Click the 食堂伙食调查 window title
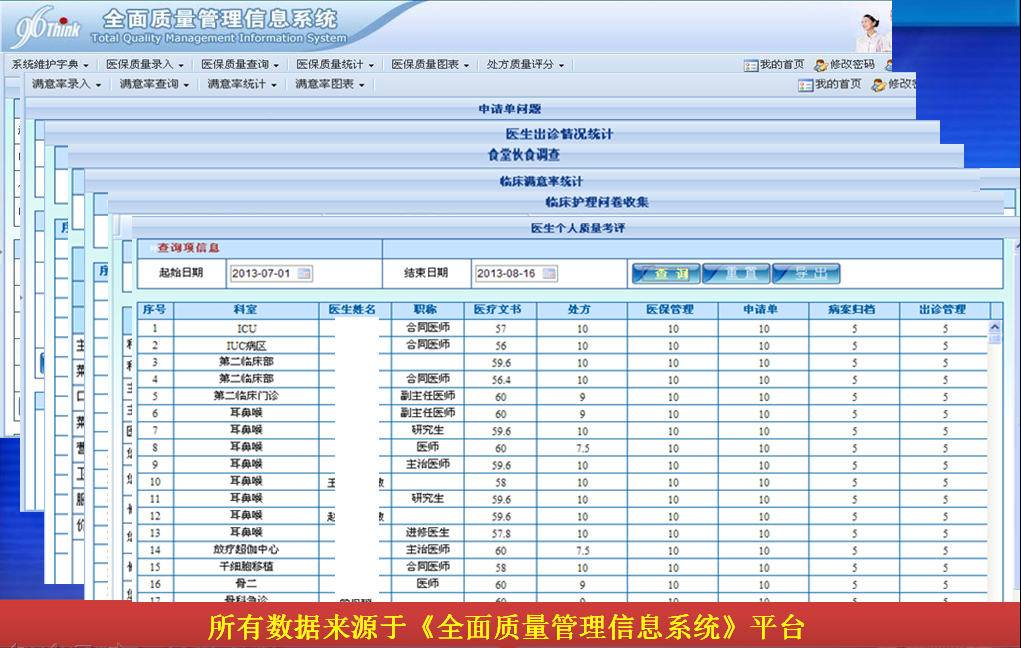 524,155
